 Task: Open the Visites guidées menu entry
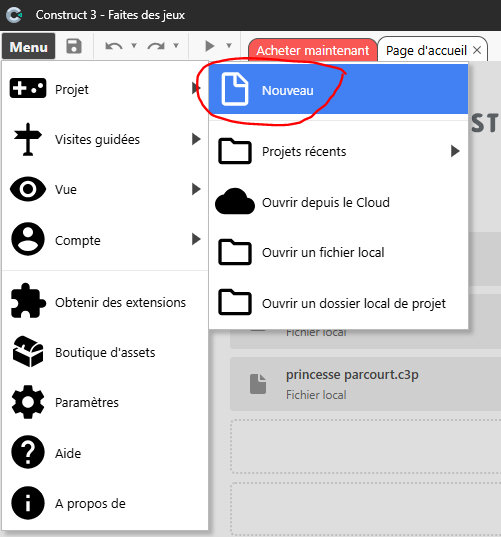click(x=105, y=139)
